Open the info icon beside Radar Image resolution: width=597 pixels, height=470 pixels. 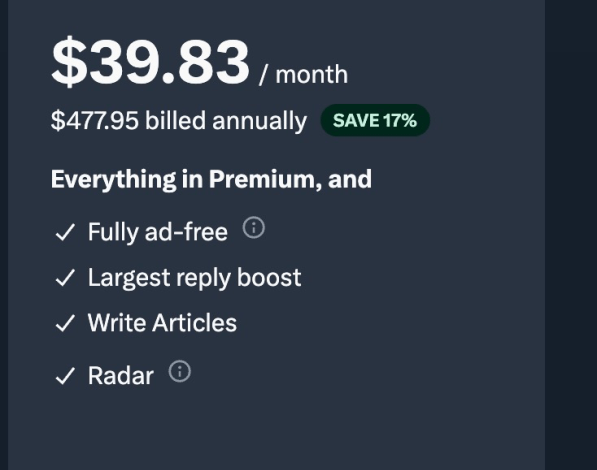click(180, 371)
